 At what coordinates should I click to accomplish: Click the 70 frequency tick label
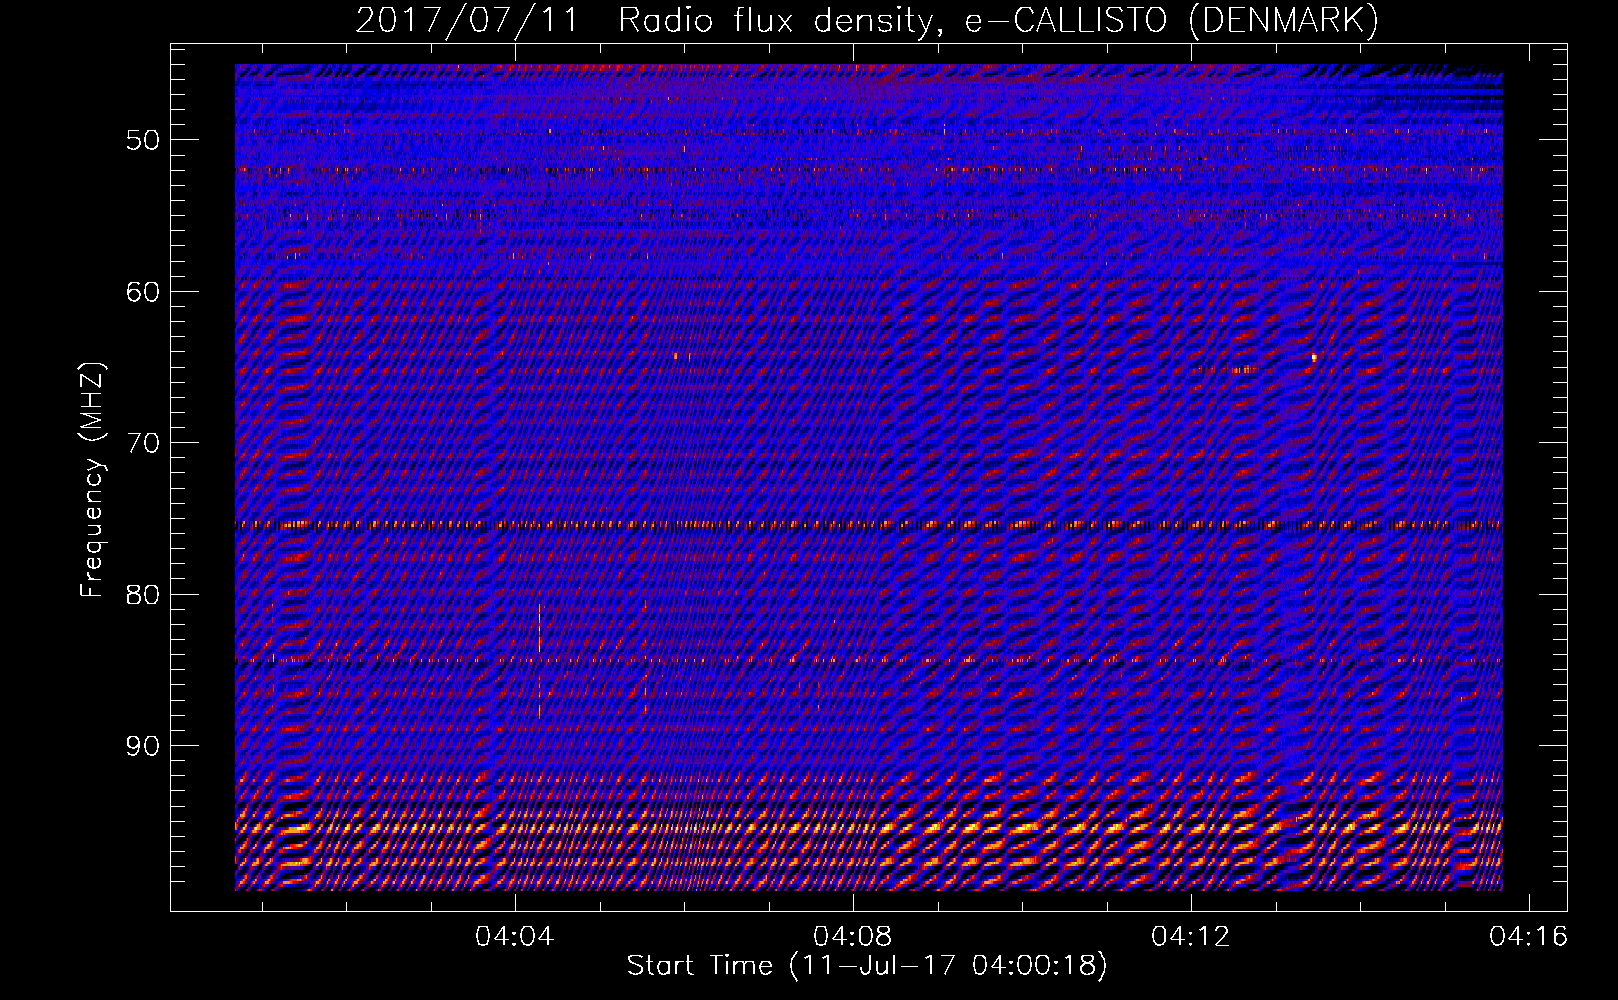(x=143, y=443)
